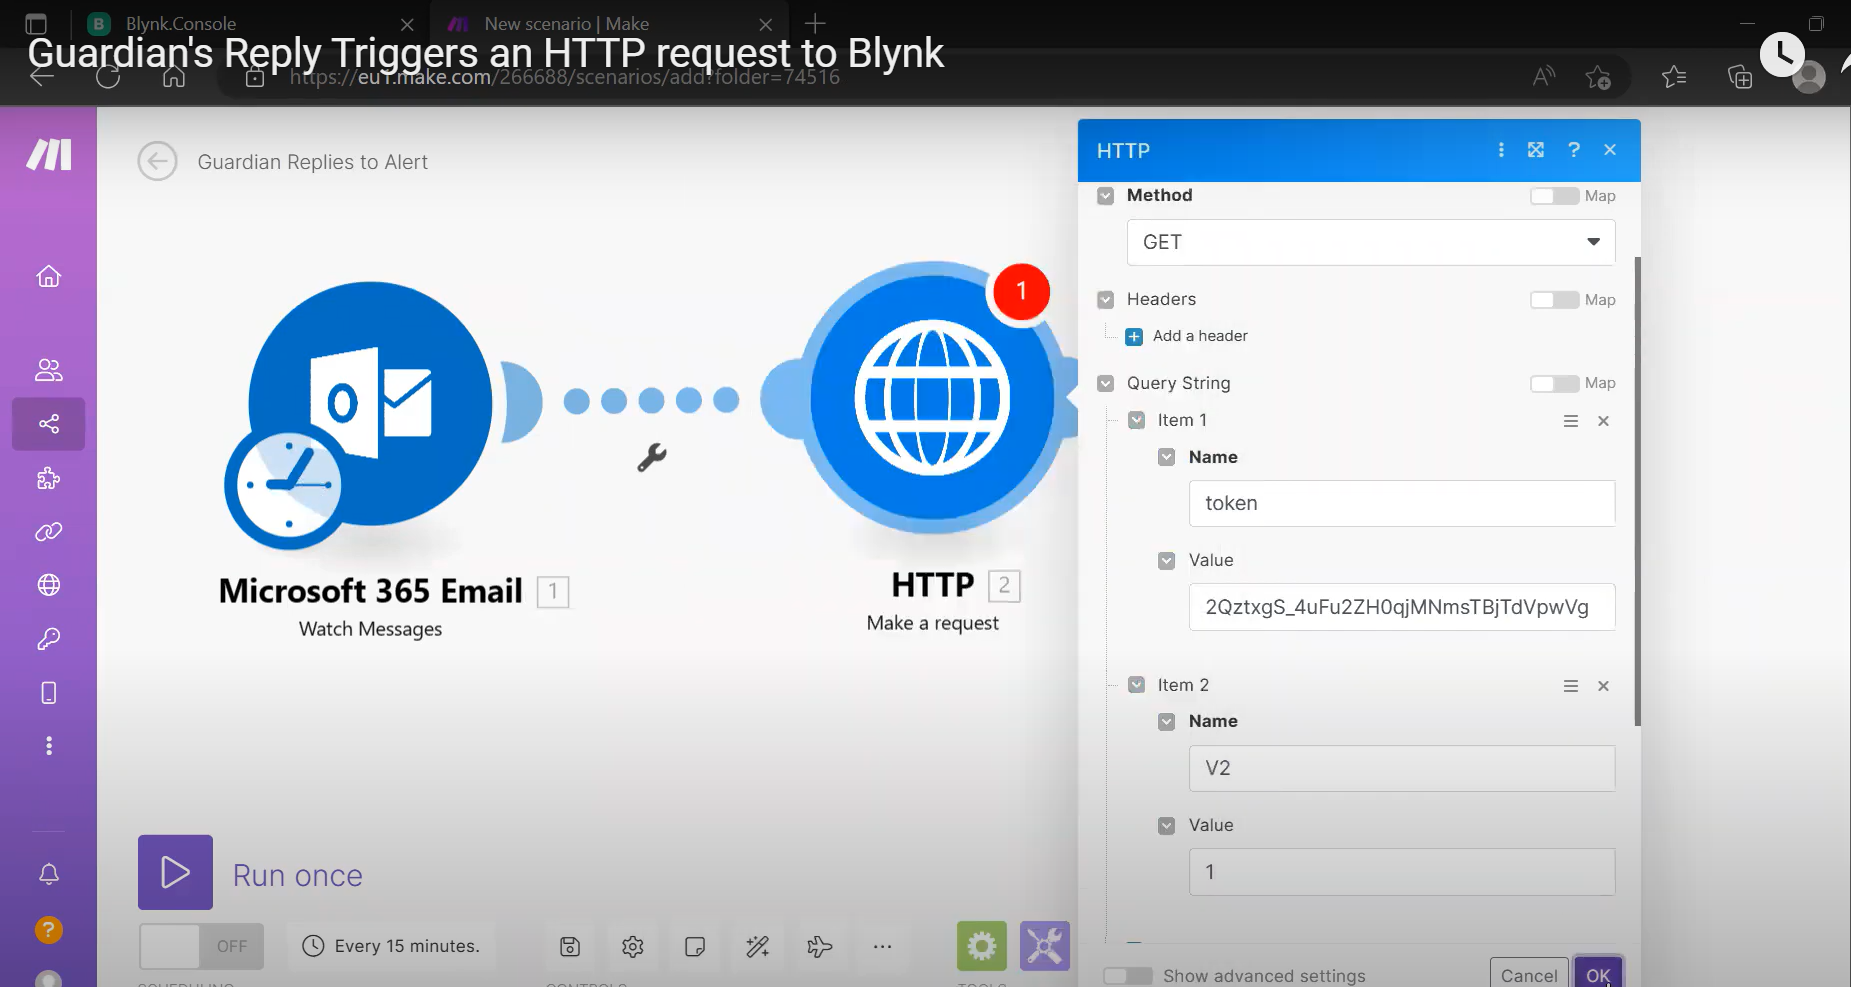Viewport: 1851px width, 987px height.
Task: Click Item 1 Name field token
Action: [x=1401, y=503]
